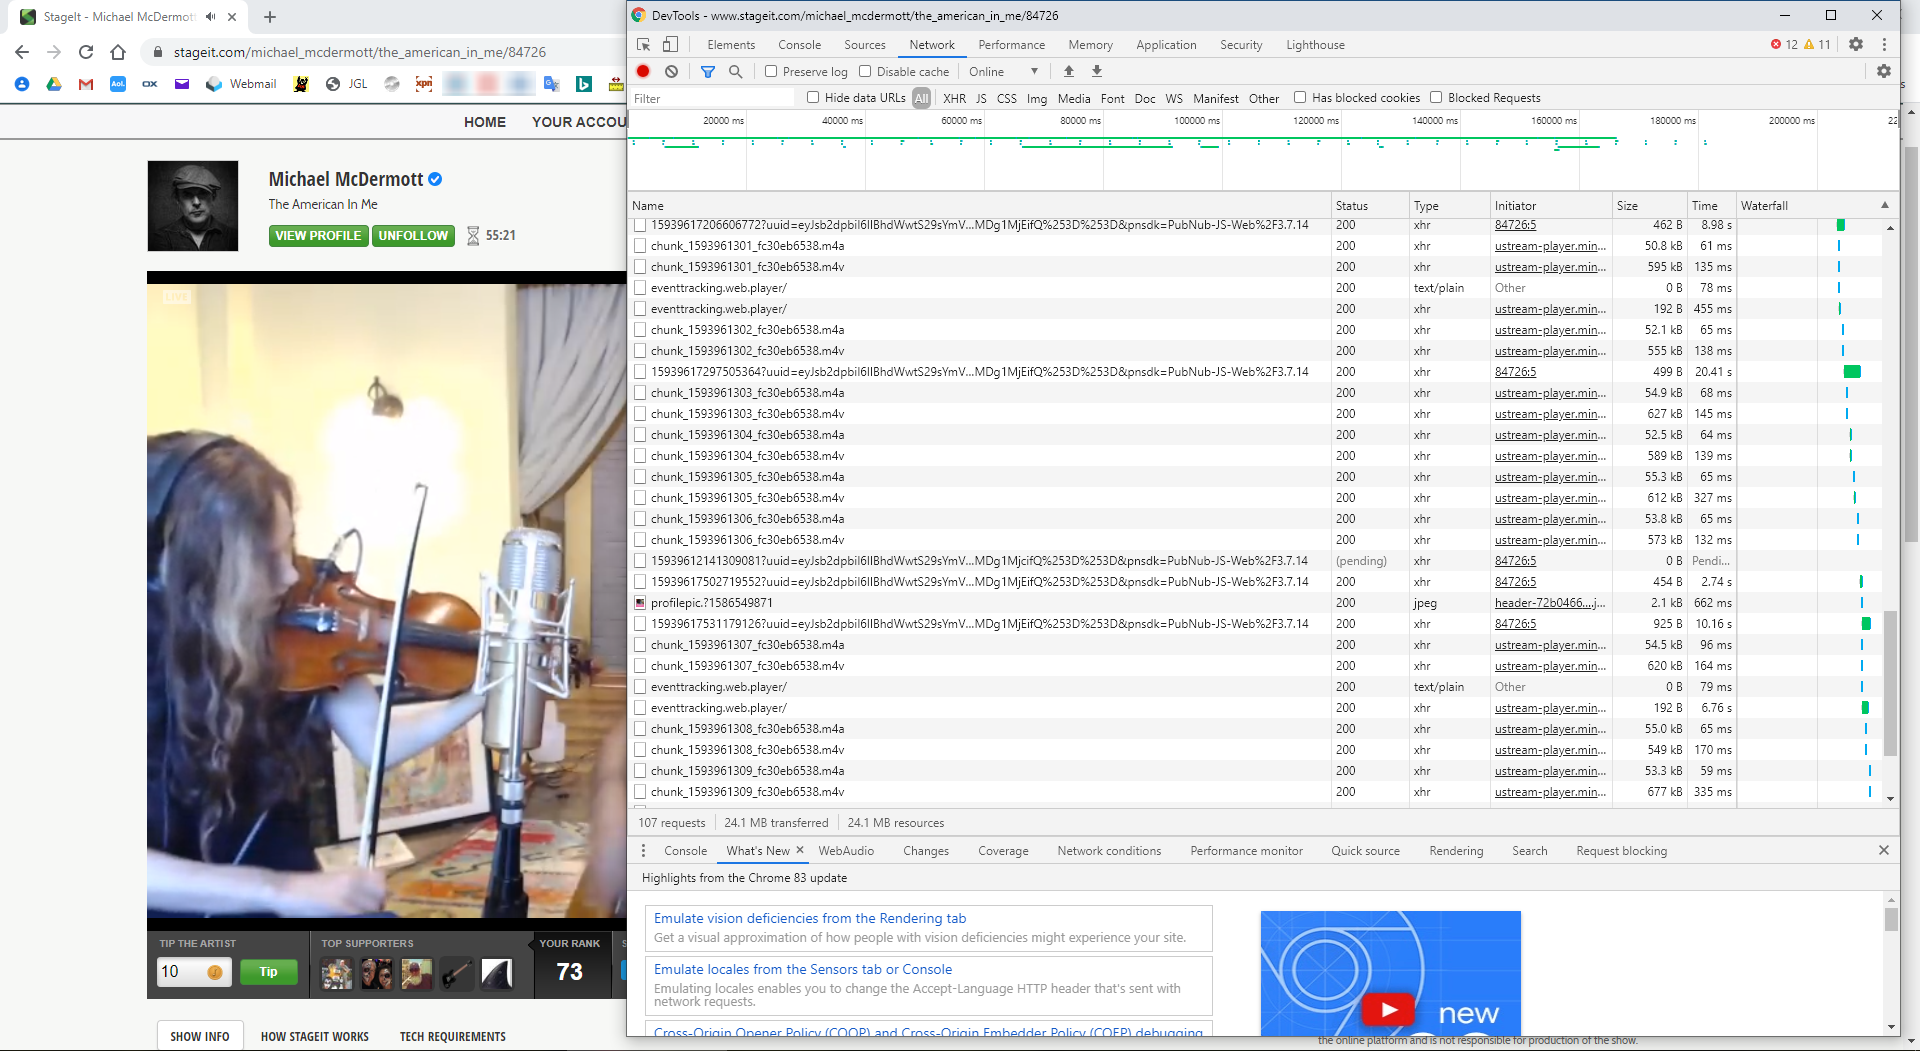Play the What's New video thumbnail
Screen dimensions: 1920x1051
[1390, 1010]
